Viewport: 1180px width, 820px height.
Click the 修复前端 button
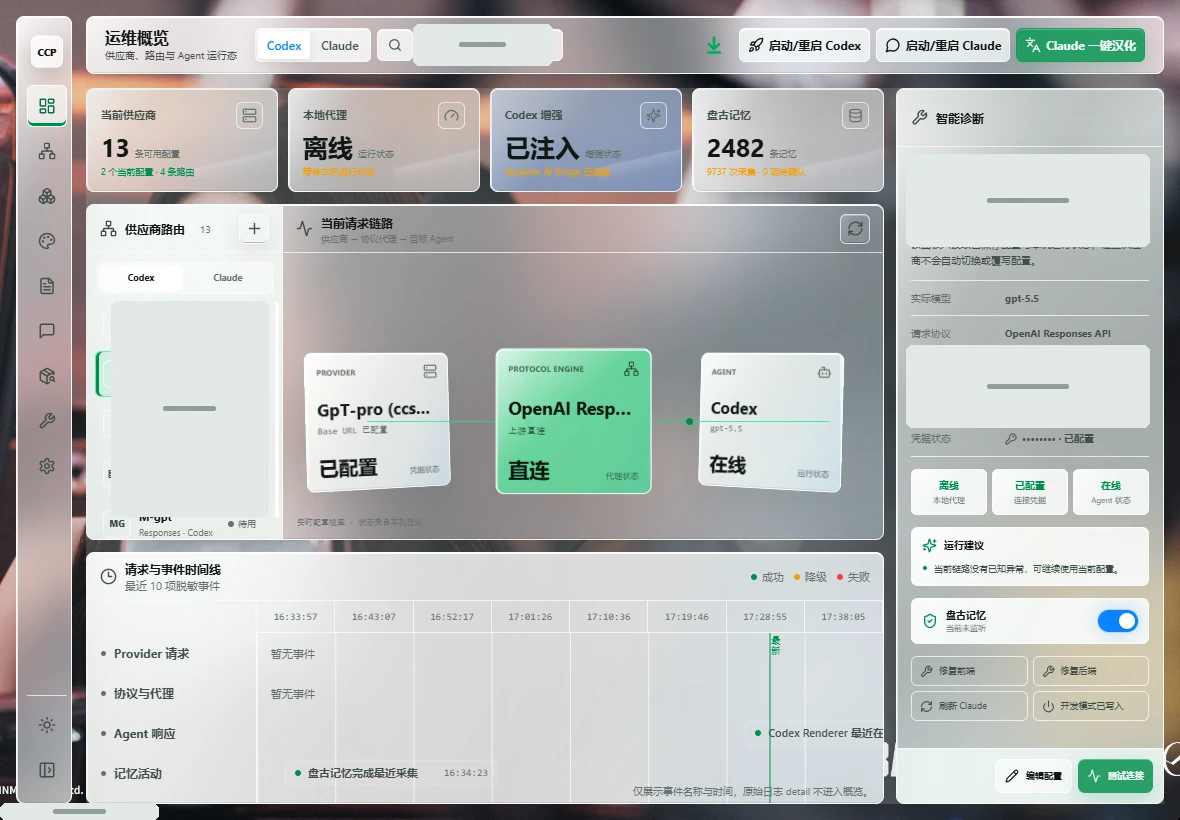pyautogui.click(x=969, y=670)
